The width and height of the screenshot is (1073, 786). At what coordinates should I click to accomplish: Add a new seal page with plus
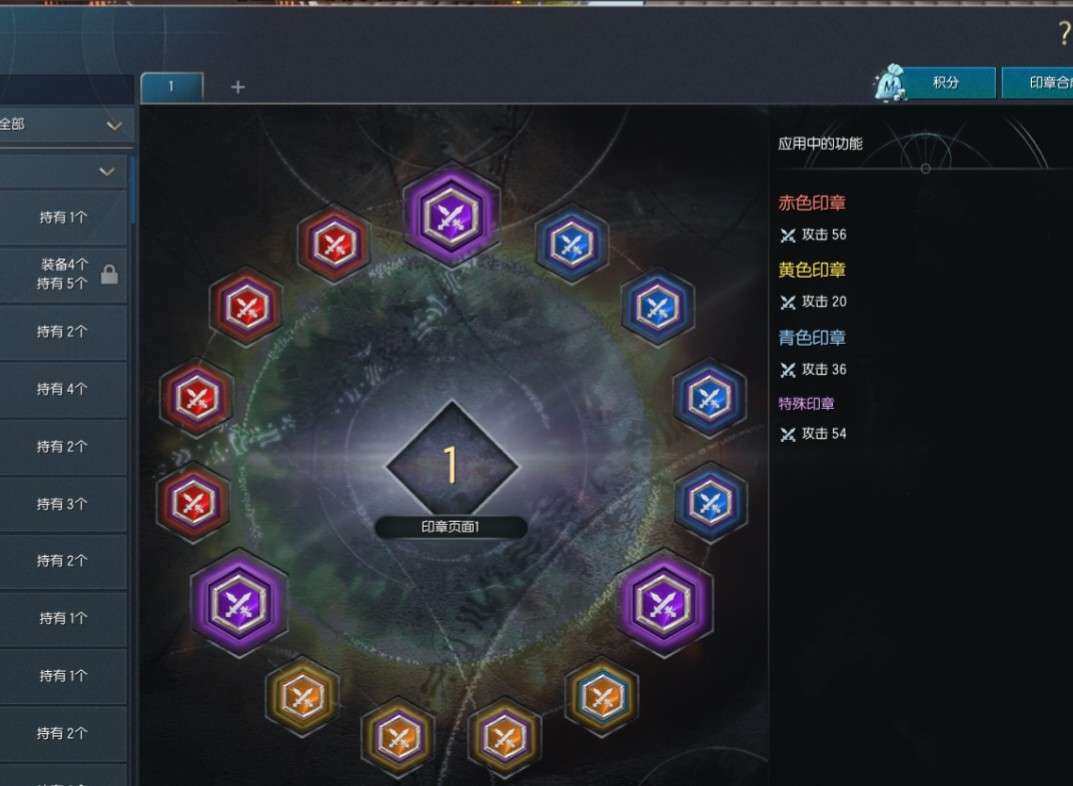237,87
